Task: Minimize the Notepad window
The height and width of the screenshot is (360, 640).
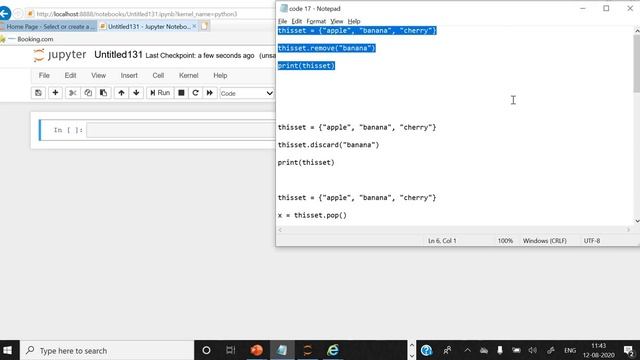Action: point(583,8)
